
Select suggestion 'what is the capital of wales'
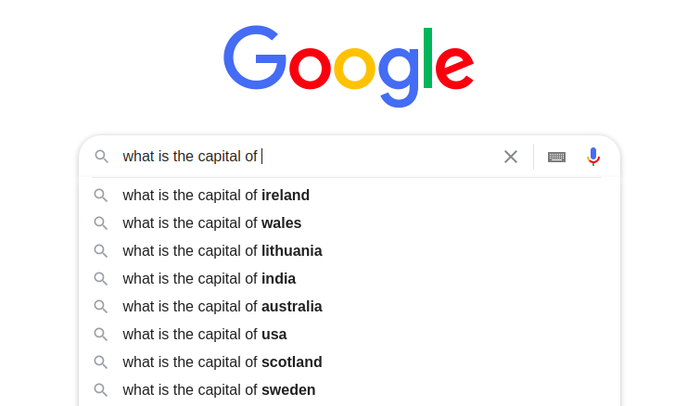coord(350,223)
